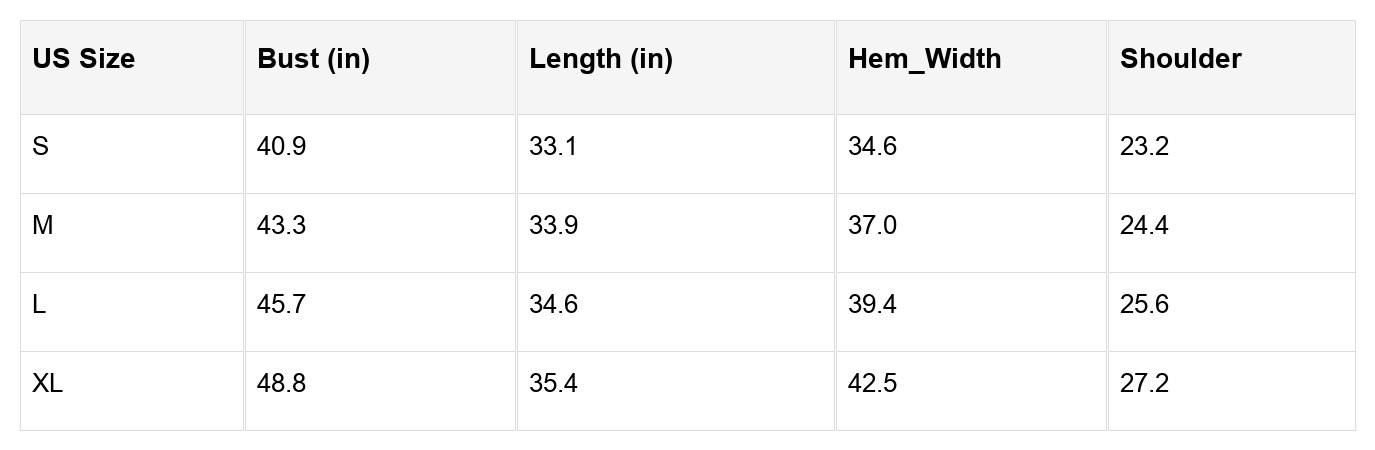Select the 25.6 shoulder cell for L
This screenshot has width=1375, height=450.
[1144, 304]
